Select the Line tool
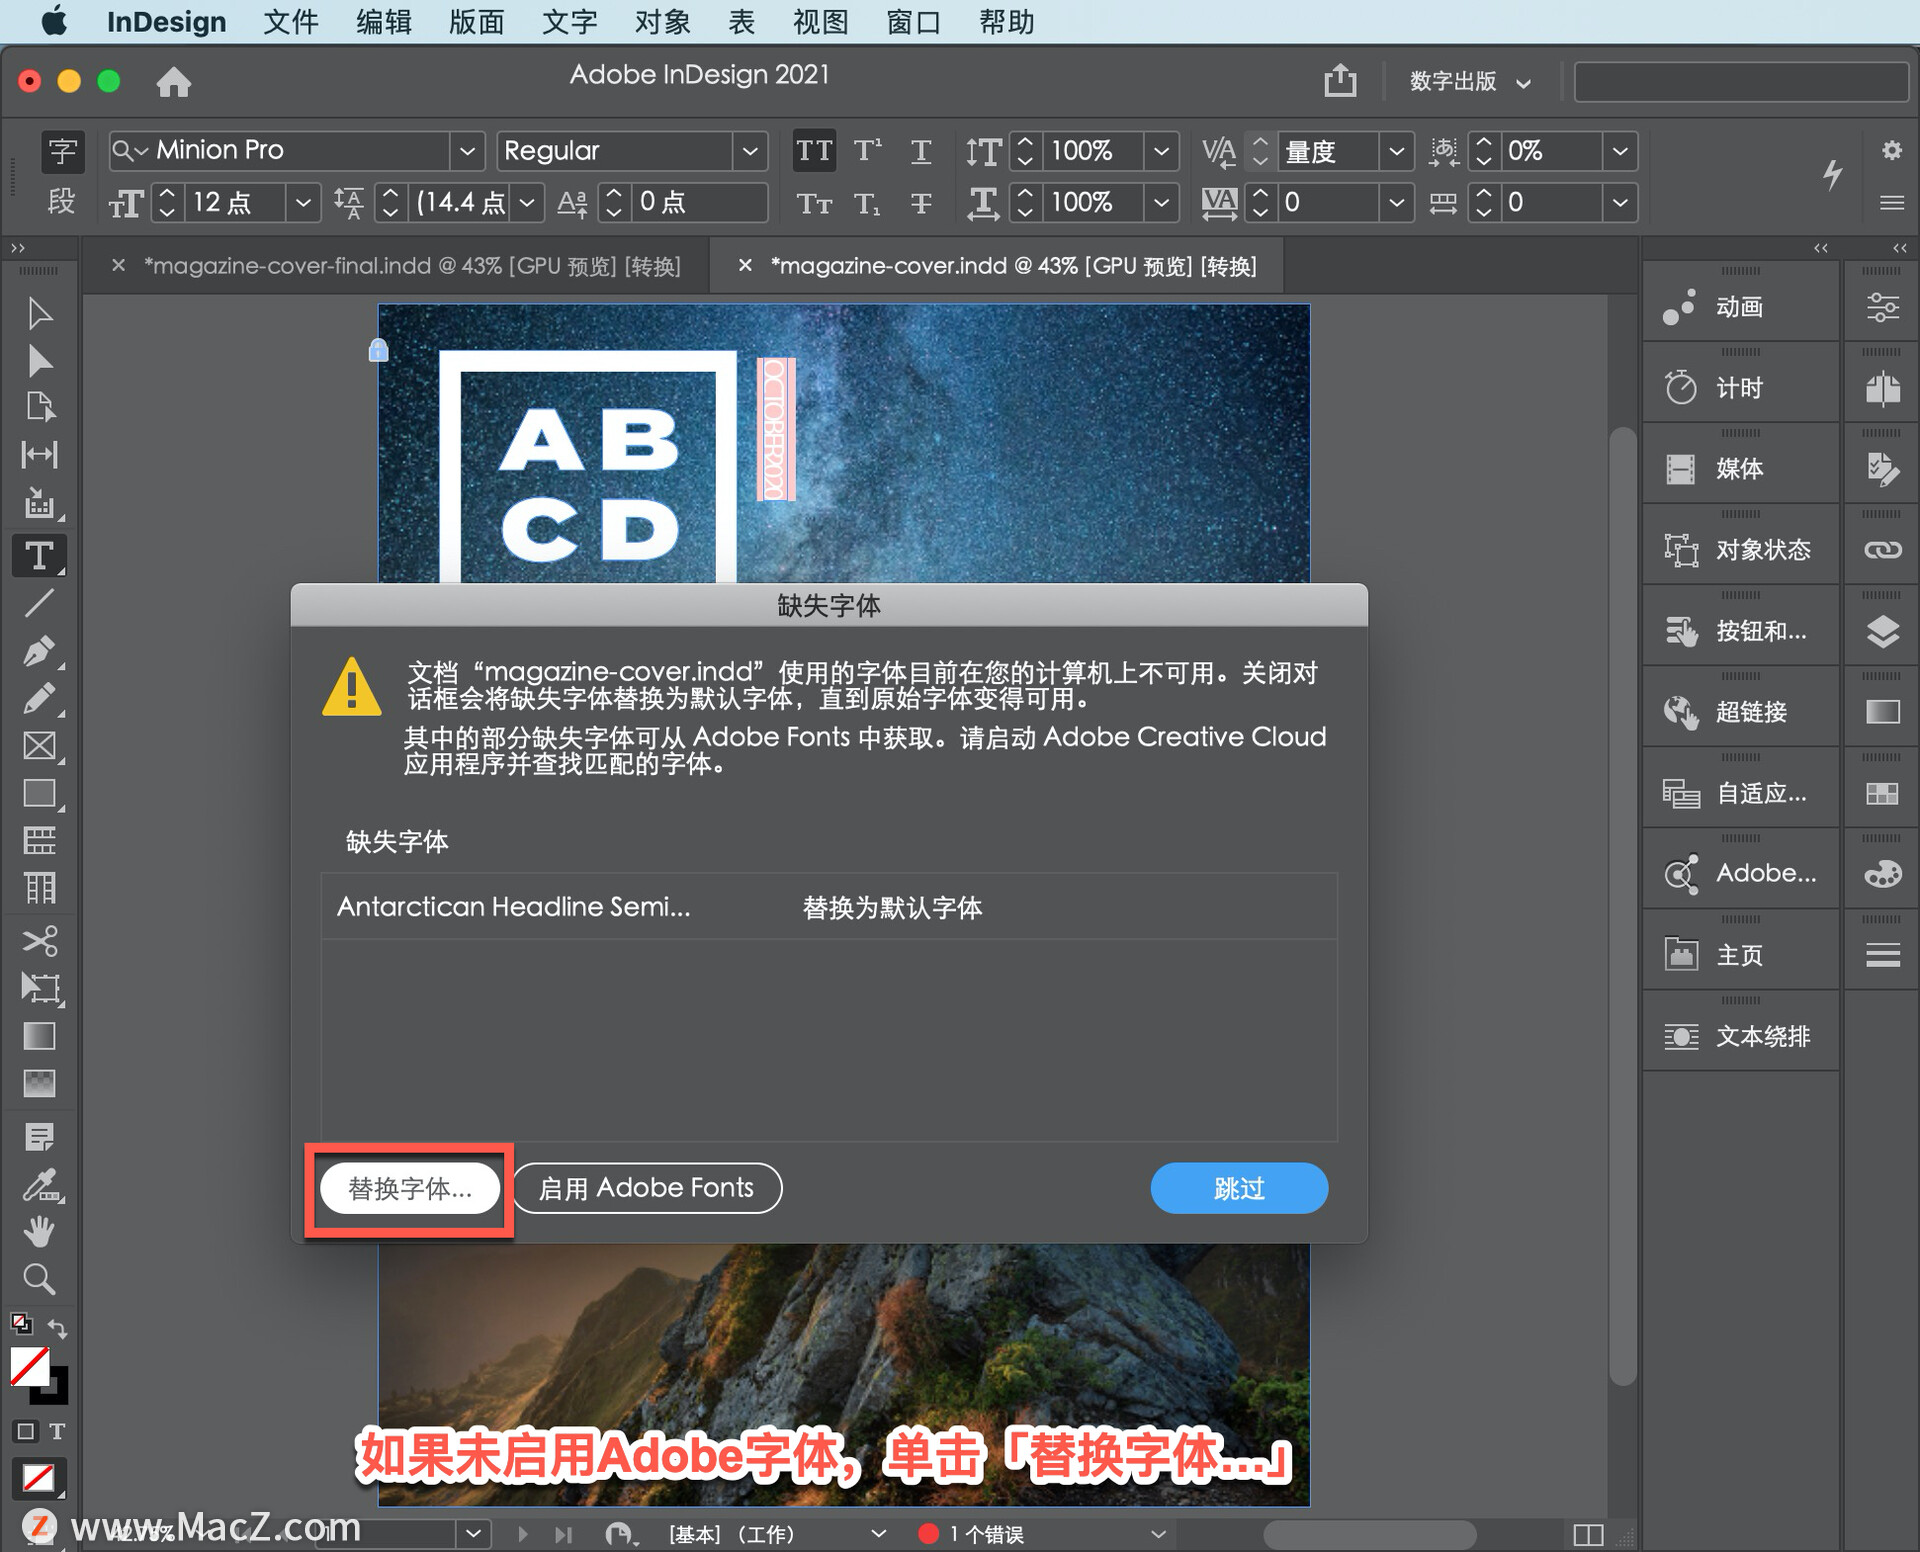The height and width of the screenshot is (1552, 1920). coord(39,603)
